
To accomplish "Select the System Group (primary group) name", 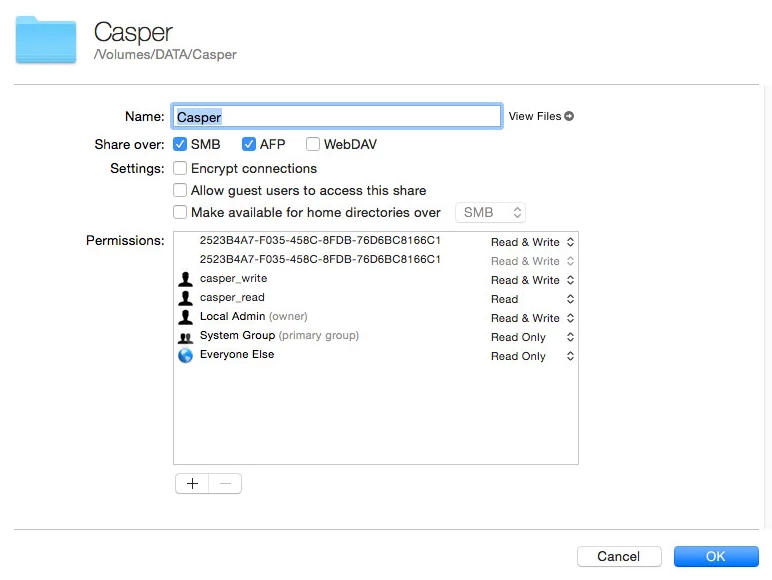I will 279,335.
